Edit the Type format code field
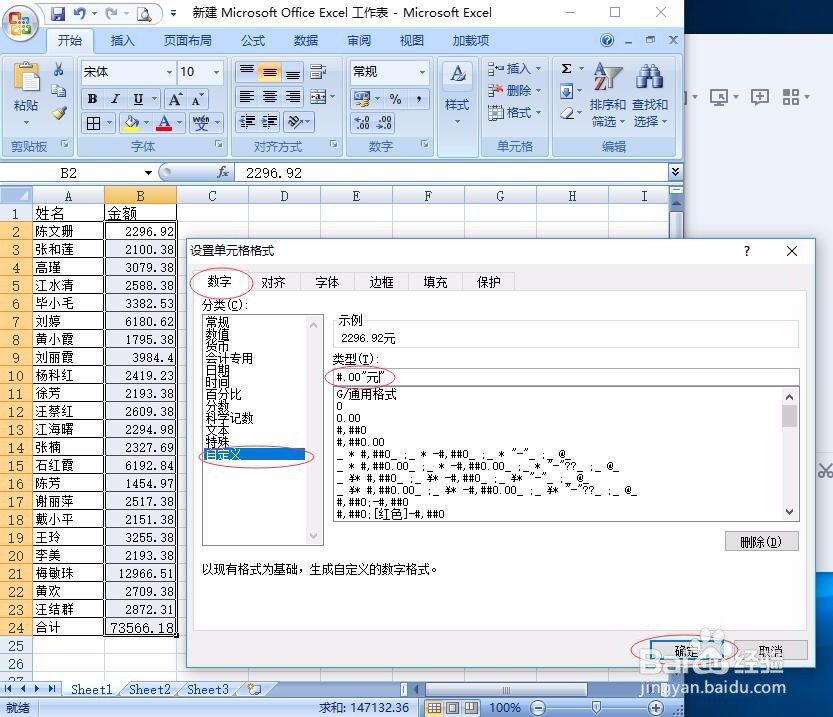Viewport: 833px width, 717px height. [566, 377]
